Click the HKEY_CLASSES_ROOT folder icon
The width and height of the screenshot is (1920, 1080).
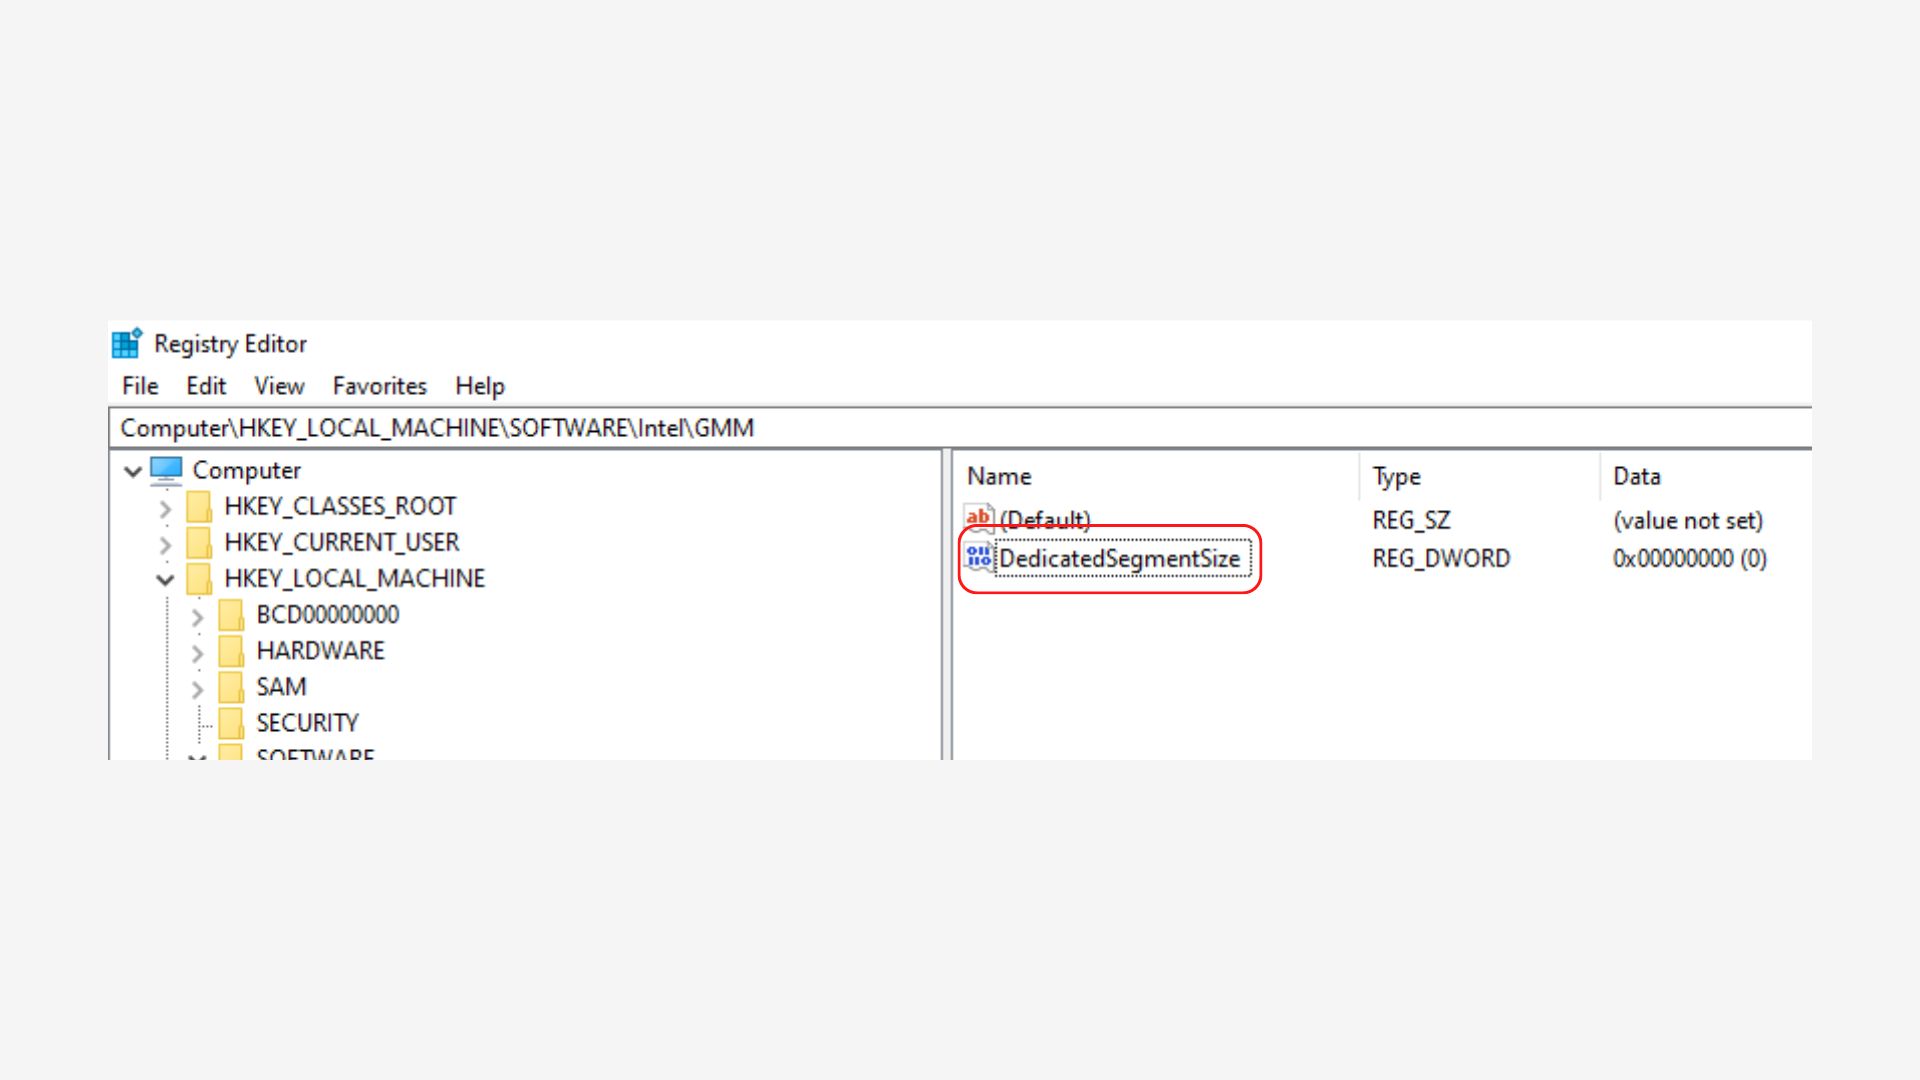coord(199,507)
